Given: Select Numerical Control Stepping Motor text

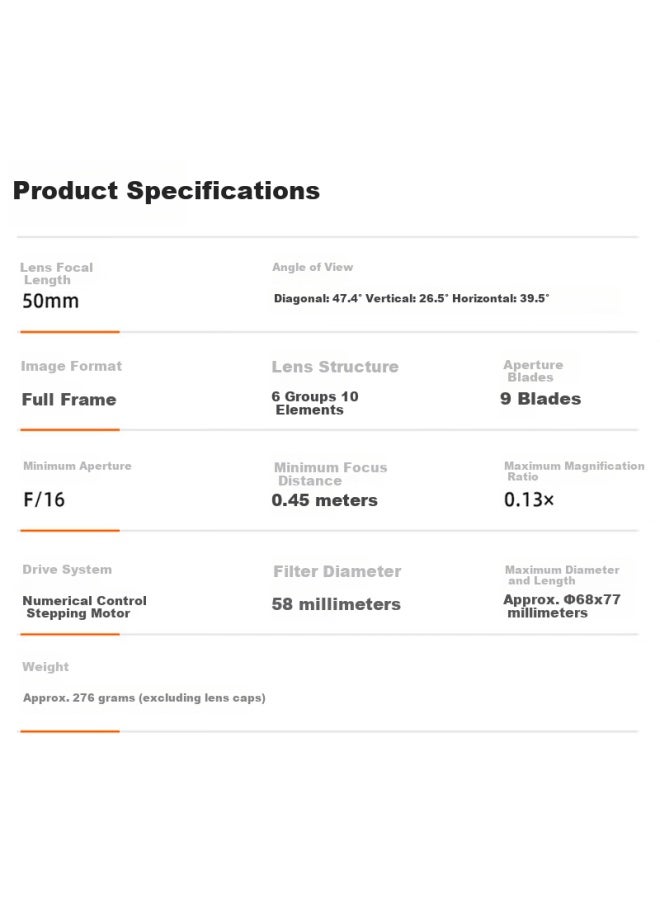Looking at the screenshot, I should (x=84, y=607).
